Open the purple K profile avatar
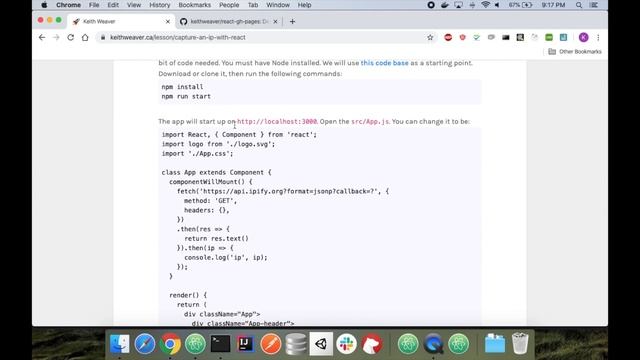The height and width of the screenshot is (360, 640). [583, 37]
